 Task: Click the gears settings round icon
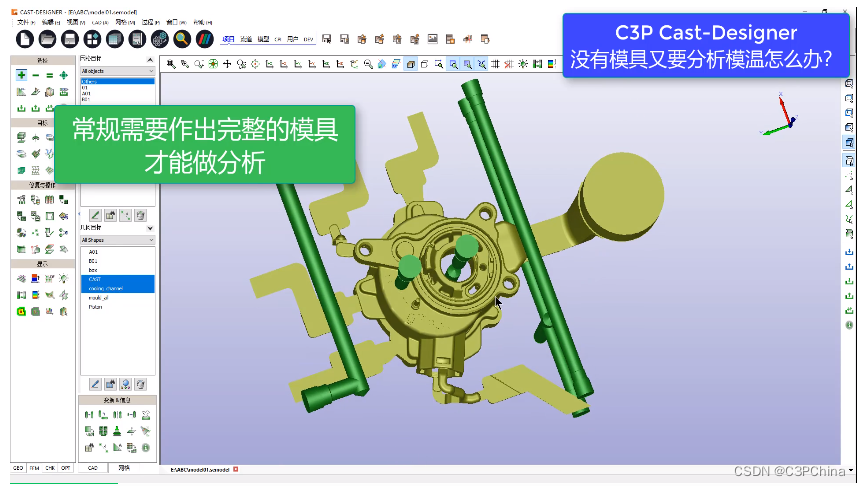click(160, 39)
